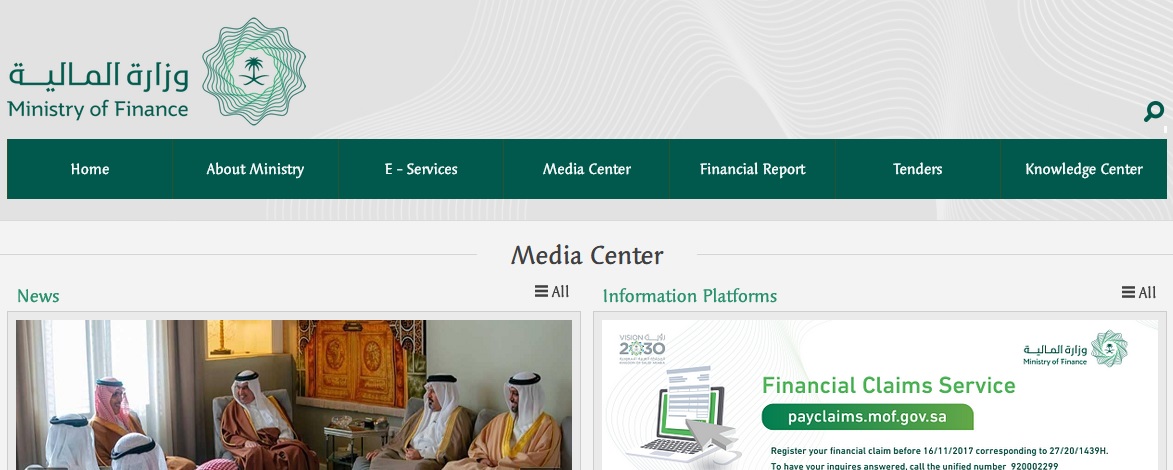Image resolution: width=1173 pixels, height=470 pixels.
Task: Open the E - Services menu
Action: tap(421, 169)
